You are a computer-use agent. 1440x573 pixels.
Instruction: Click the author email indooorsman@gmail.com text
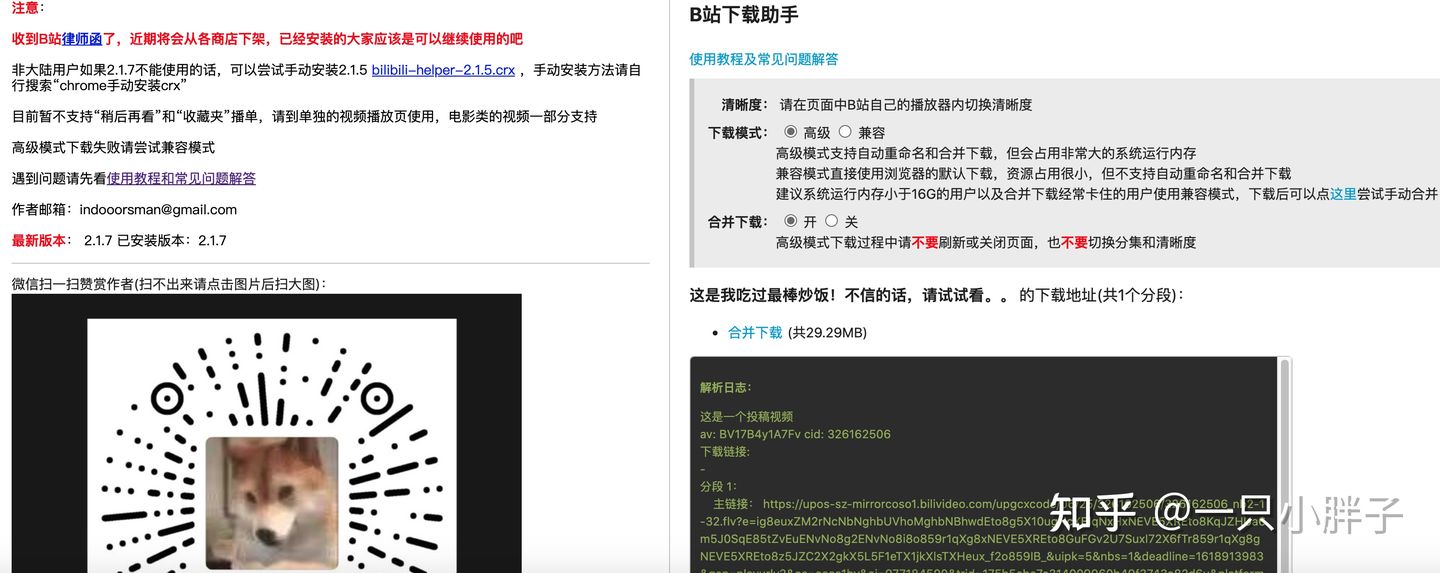point(158,209)
